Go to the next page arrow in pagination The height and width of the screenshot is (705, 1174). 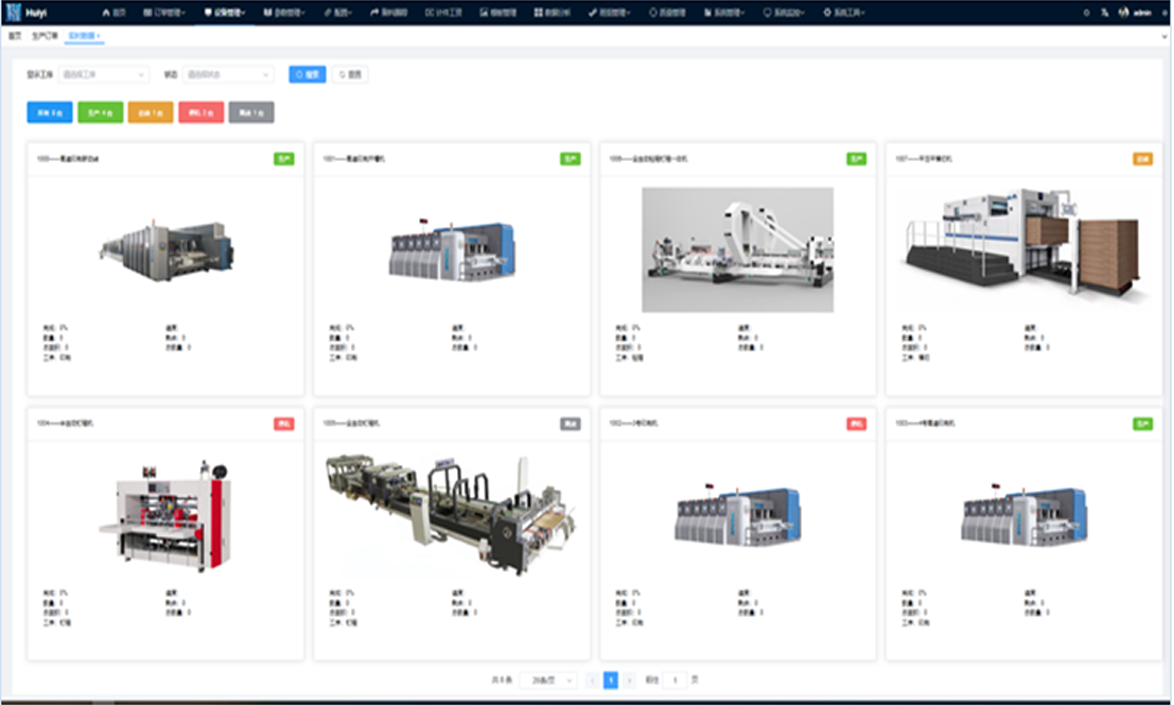[x=629, y=680]
